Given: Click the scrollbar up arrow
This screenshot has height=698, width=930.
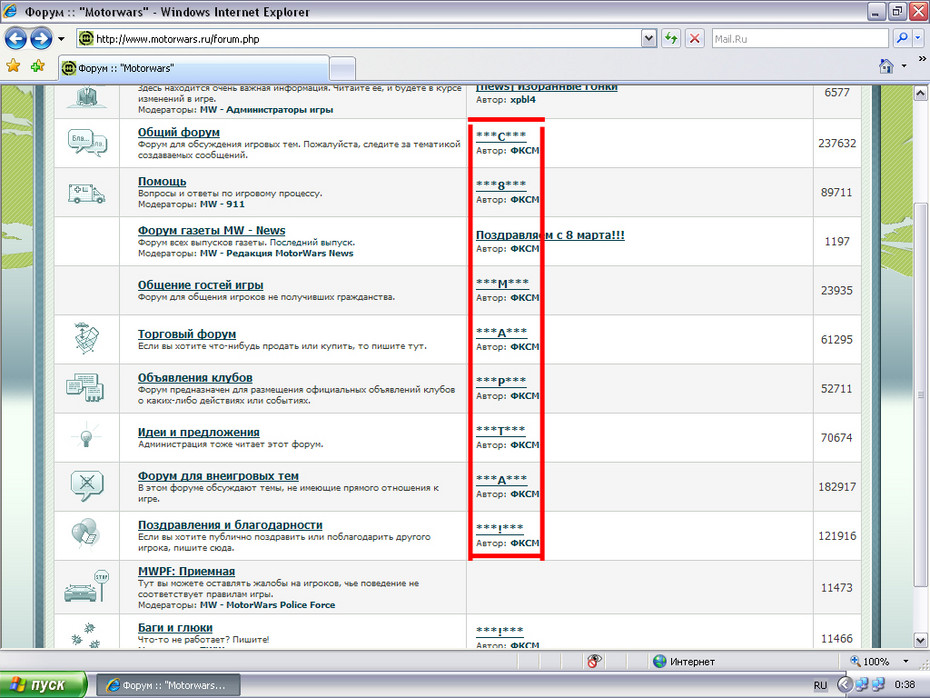Looking at the screenshot, I should coord(921,93).
